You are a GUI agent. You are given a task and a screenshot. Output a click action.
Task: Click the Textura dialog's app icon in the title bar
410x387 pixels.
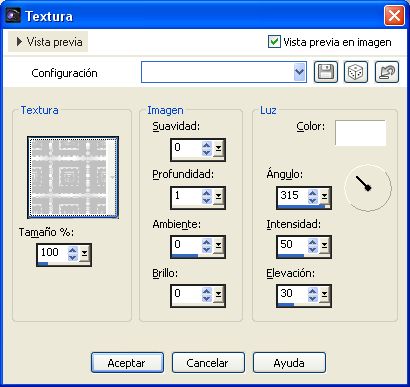tap(13, 16)
